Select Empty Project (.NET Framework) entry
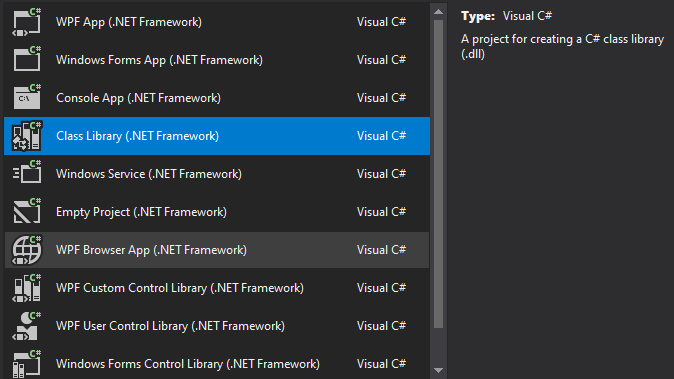The height and width of the screenshot is (379, 674). [217, 211]
